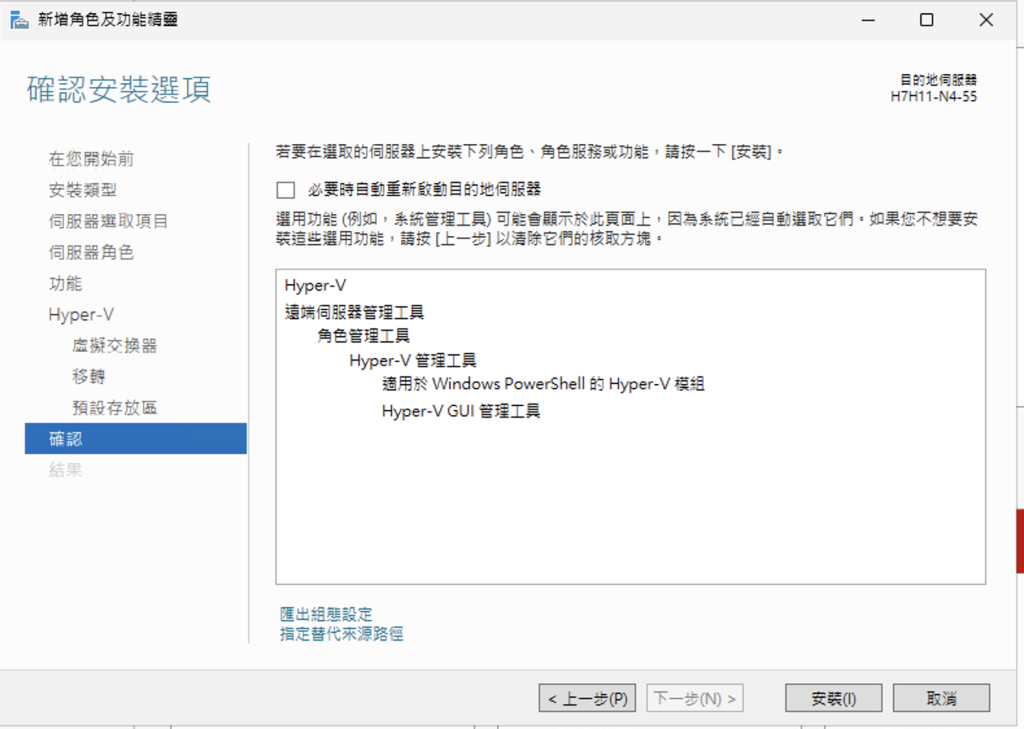Click the wizard icon in the title bar

[x=18, y=20]
